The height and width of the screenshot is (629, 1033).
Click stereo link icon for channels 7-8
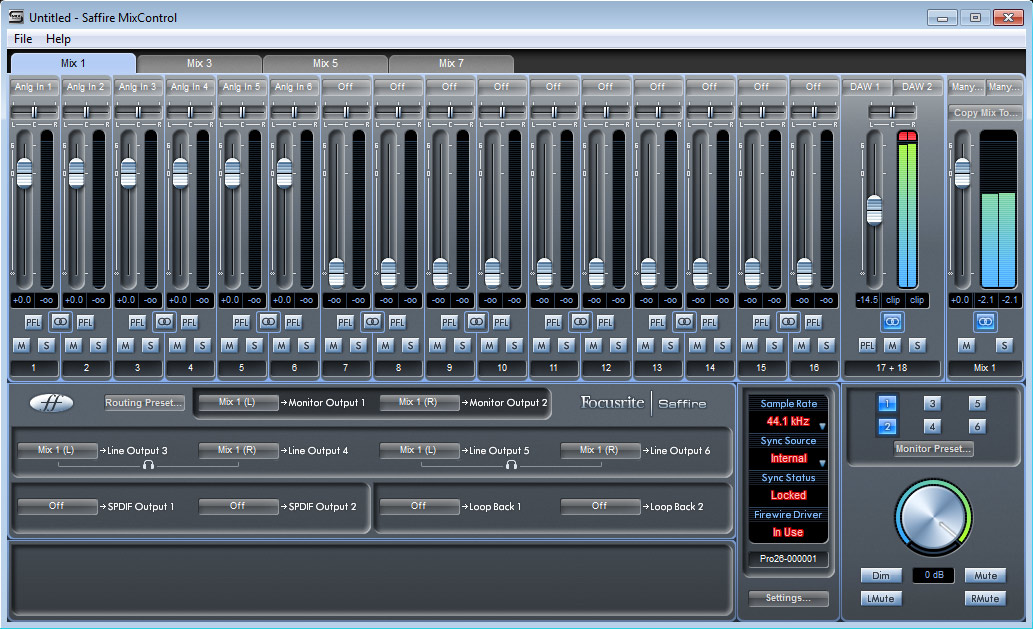coord(371,321)
